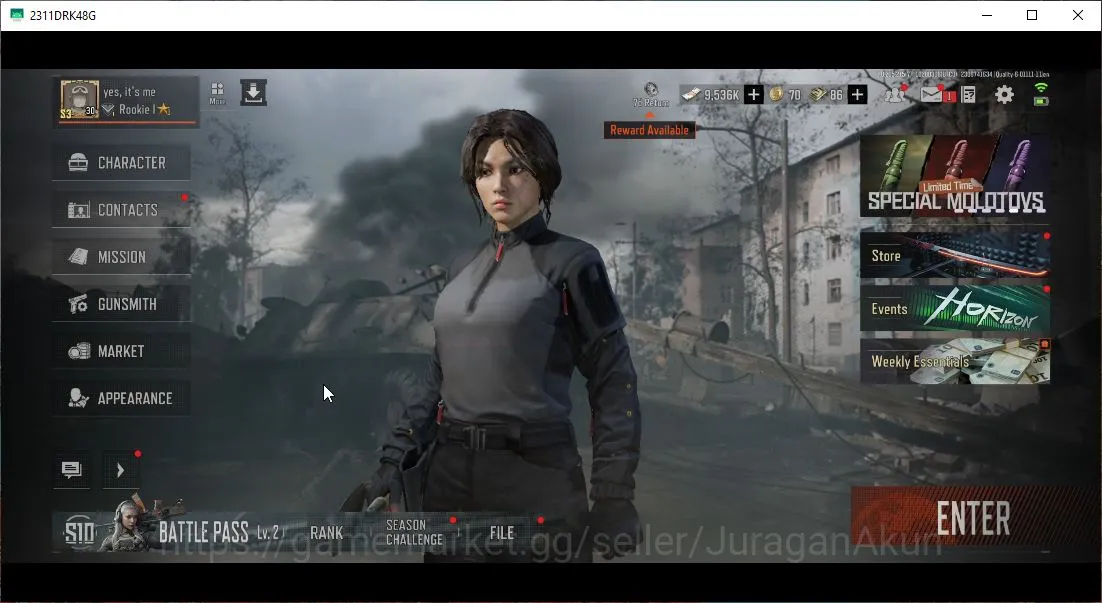Open the task checklist icon
1102x603 pixels.
tap(968, 94)
